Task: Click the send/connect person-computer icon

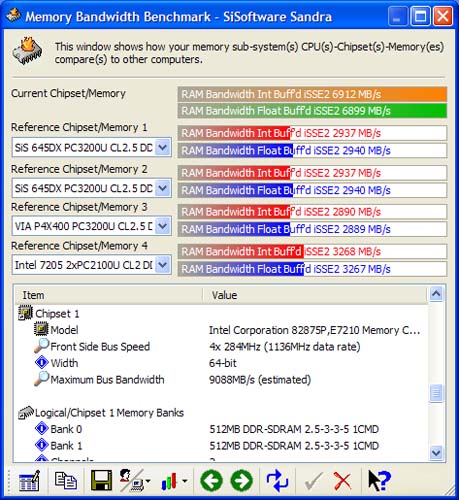Action: click(x=131, y=480)
